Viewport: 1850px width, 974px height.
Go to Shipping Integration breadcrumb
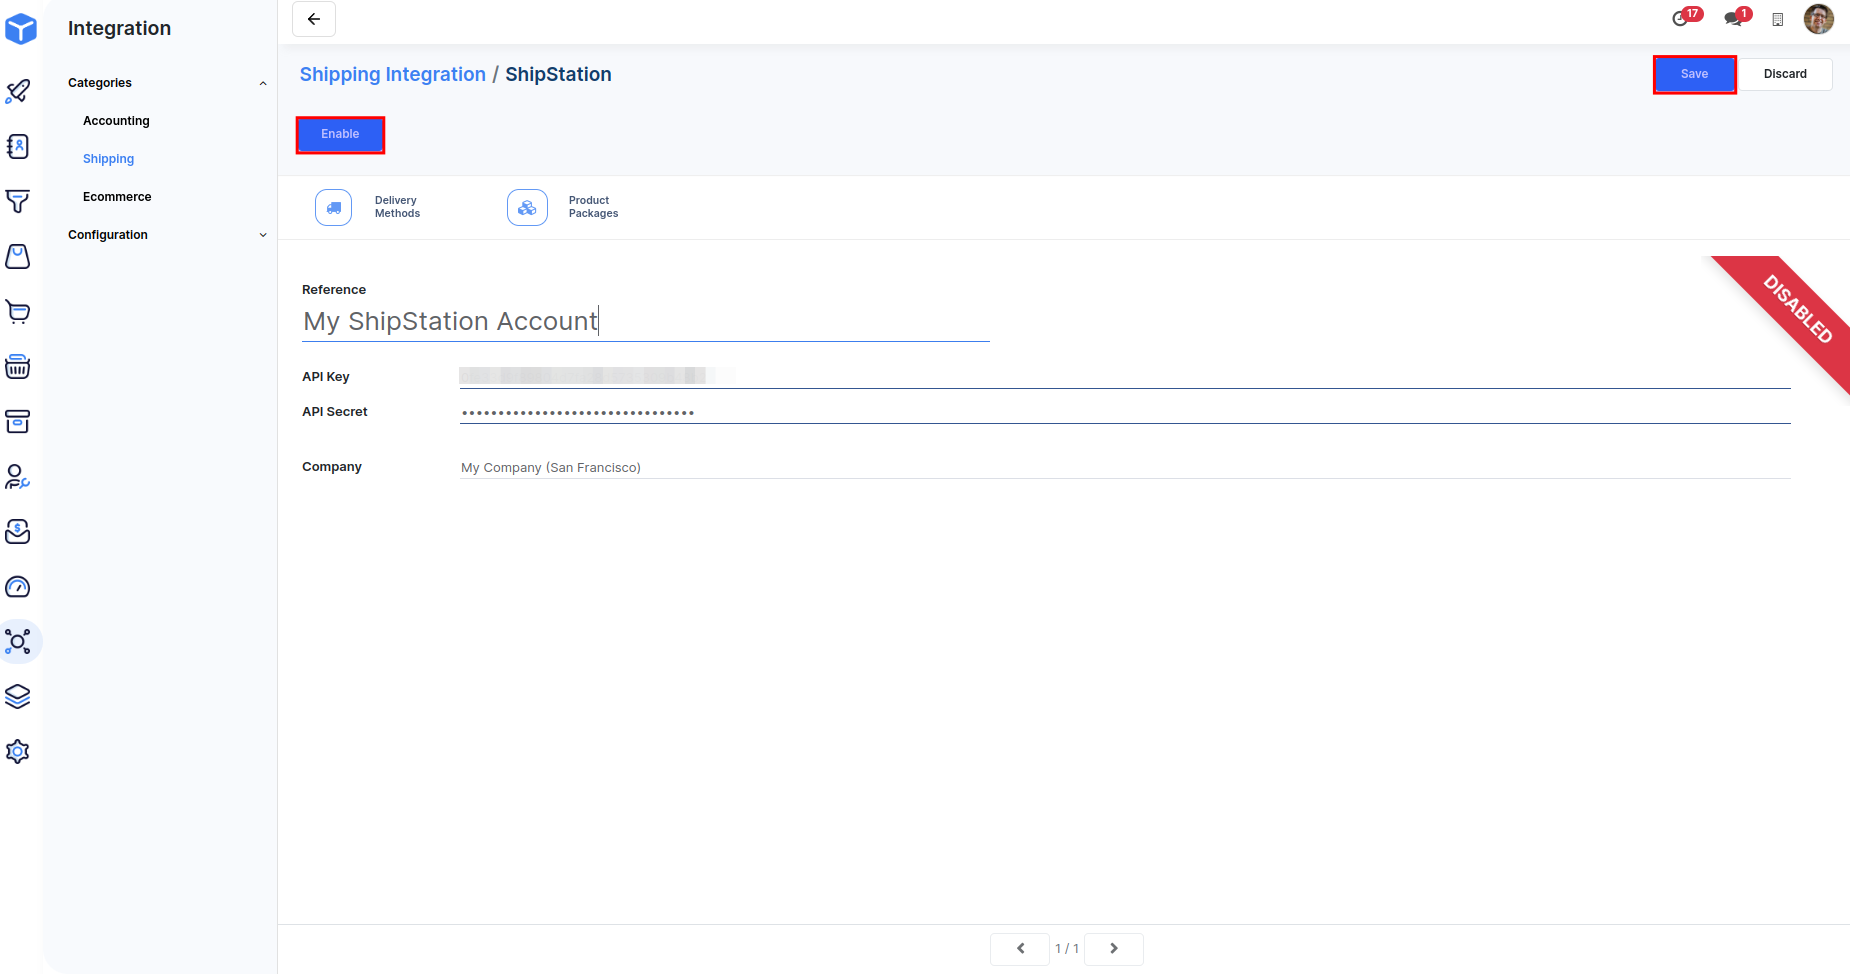pos(392,74)
